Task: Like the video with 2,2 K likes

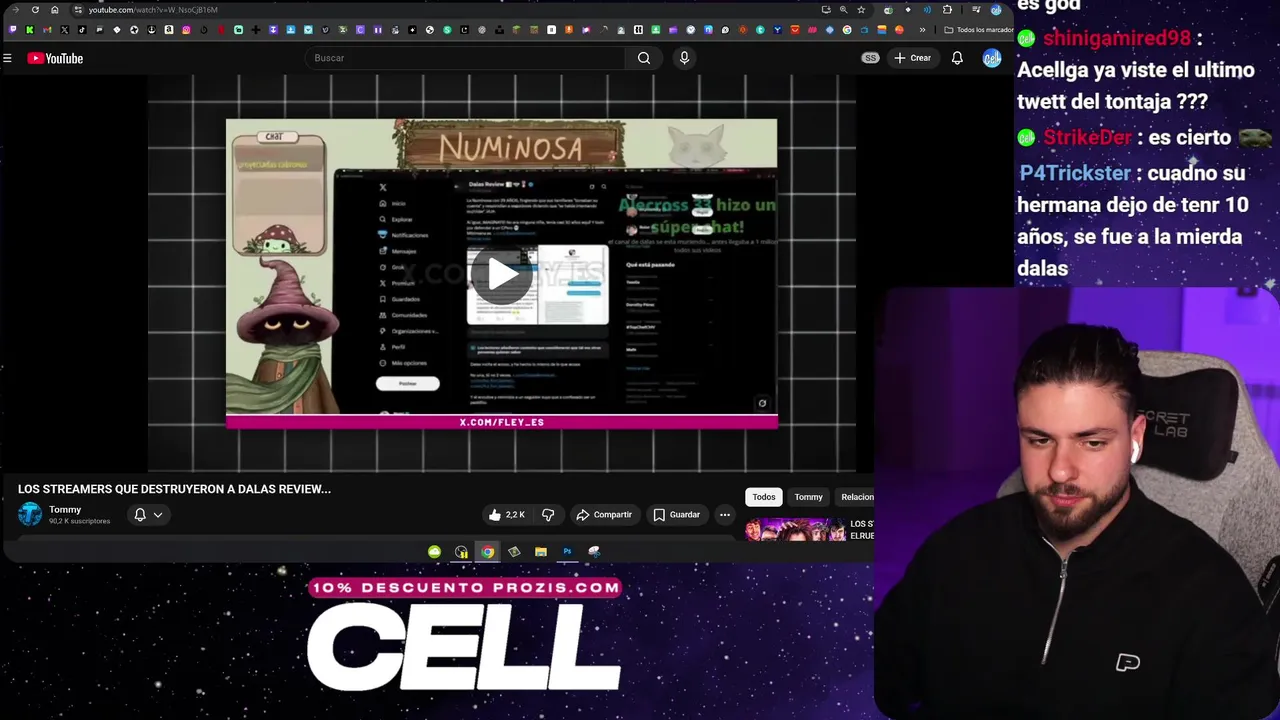Action: pos(507,515)
